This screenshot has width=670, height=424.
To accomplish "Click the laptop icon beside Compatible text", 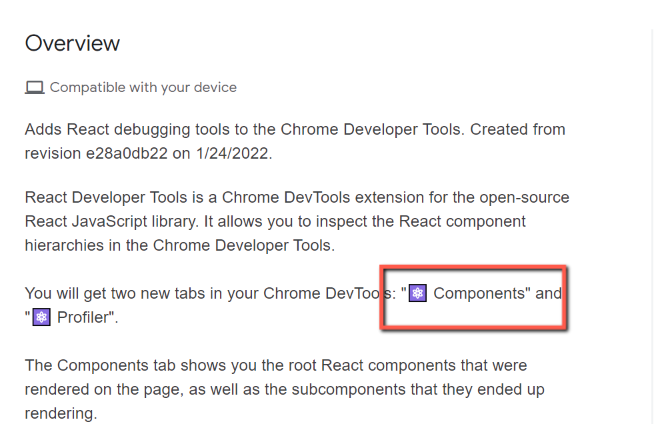I will click(x=35, y=87).
